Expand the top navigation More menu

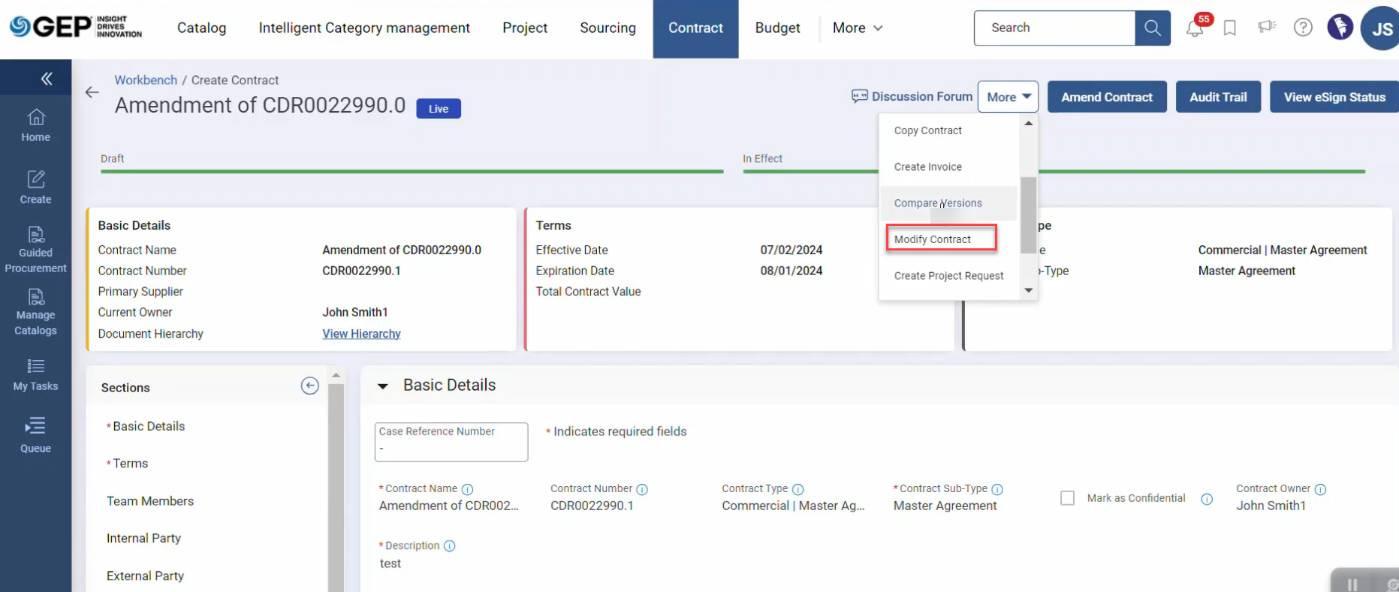click(857, 28)
